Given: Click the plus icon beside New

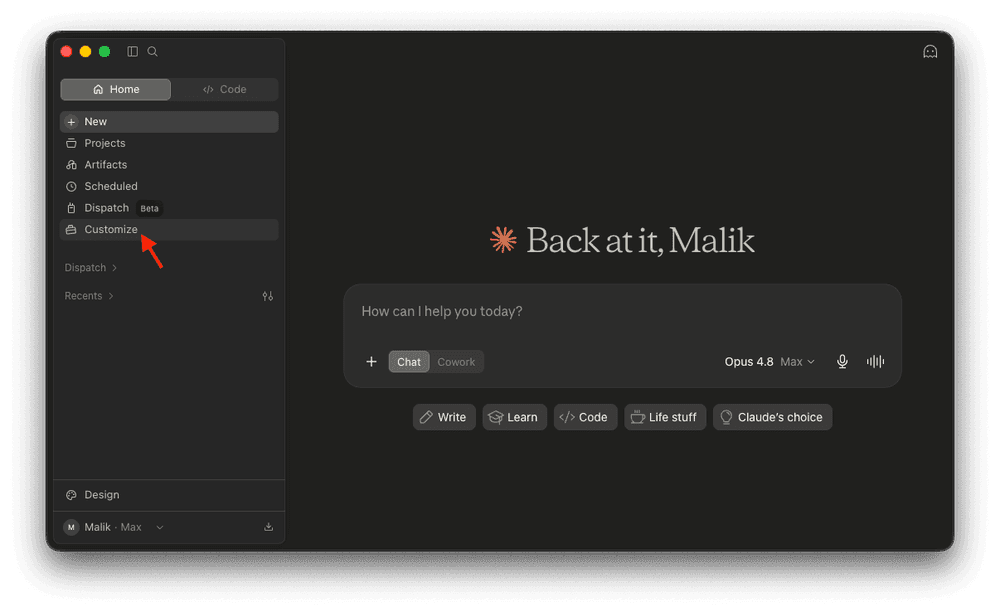Looking at the screenshot, I should coord(71,122).
